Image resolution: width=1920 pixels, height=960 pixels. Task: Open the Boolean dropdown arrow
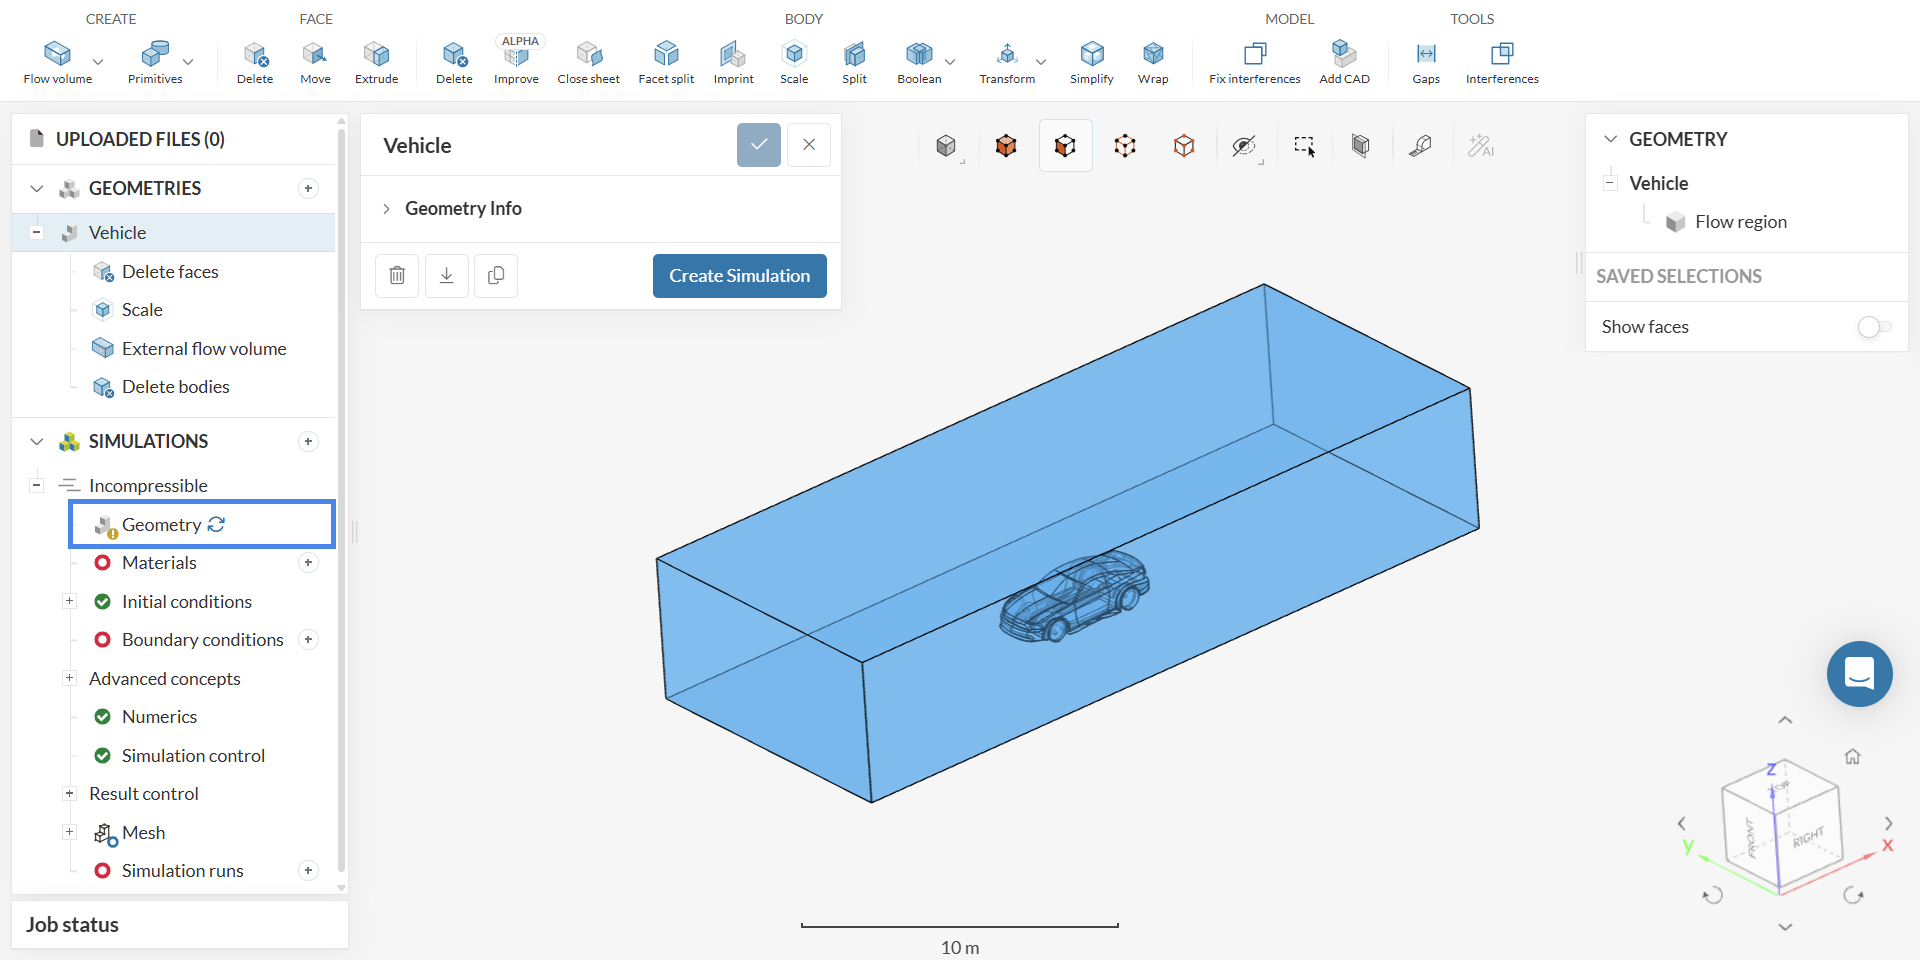[x=950, y=62]
